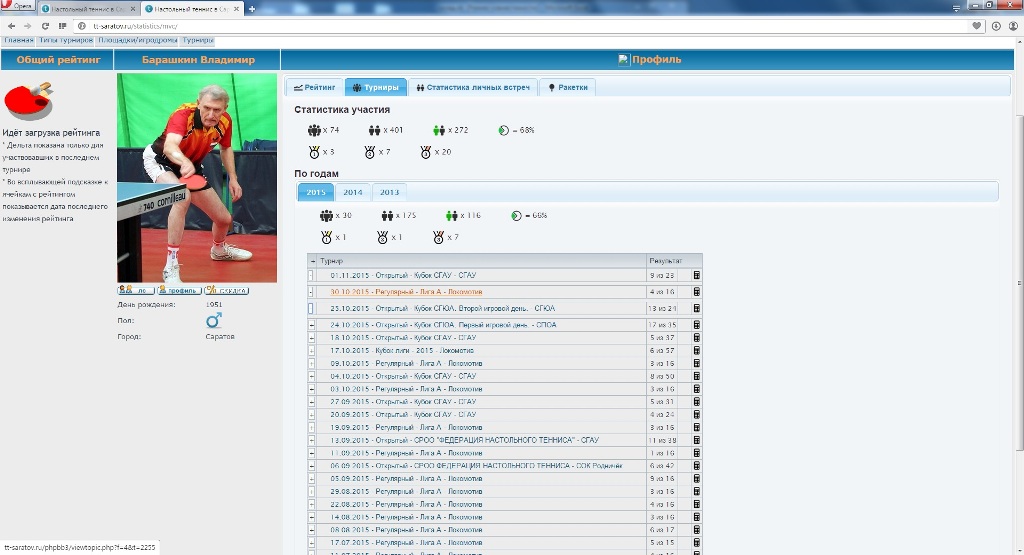Click the calculator icon in the 27.09.2015 row
This screenshot has height=555, width=1024.
(696, 402)
